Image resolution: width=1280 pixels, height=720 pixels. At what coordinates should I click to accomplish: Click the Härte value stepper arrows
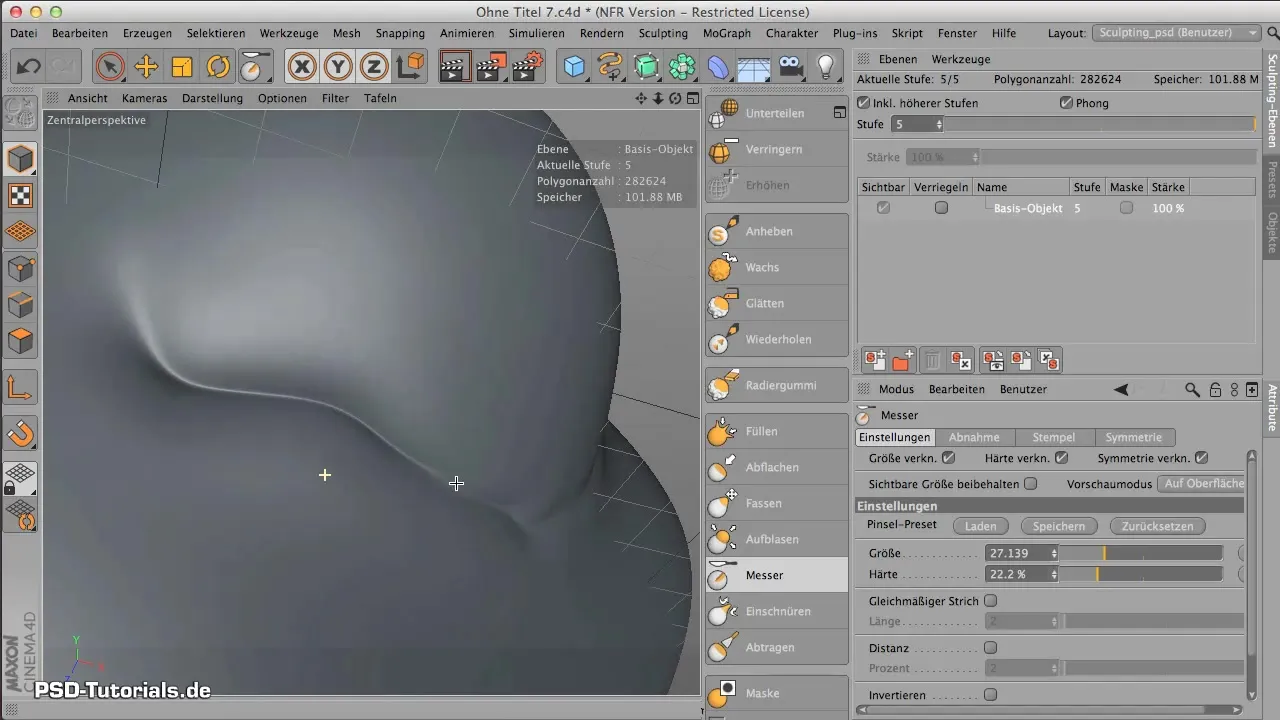click(1054, 575)
